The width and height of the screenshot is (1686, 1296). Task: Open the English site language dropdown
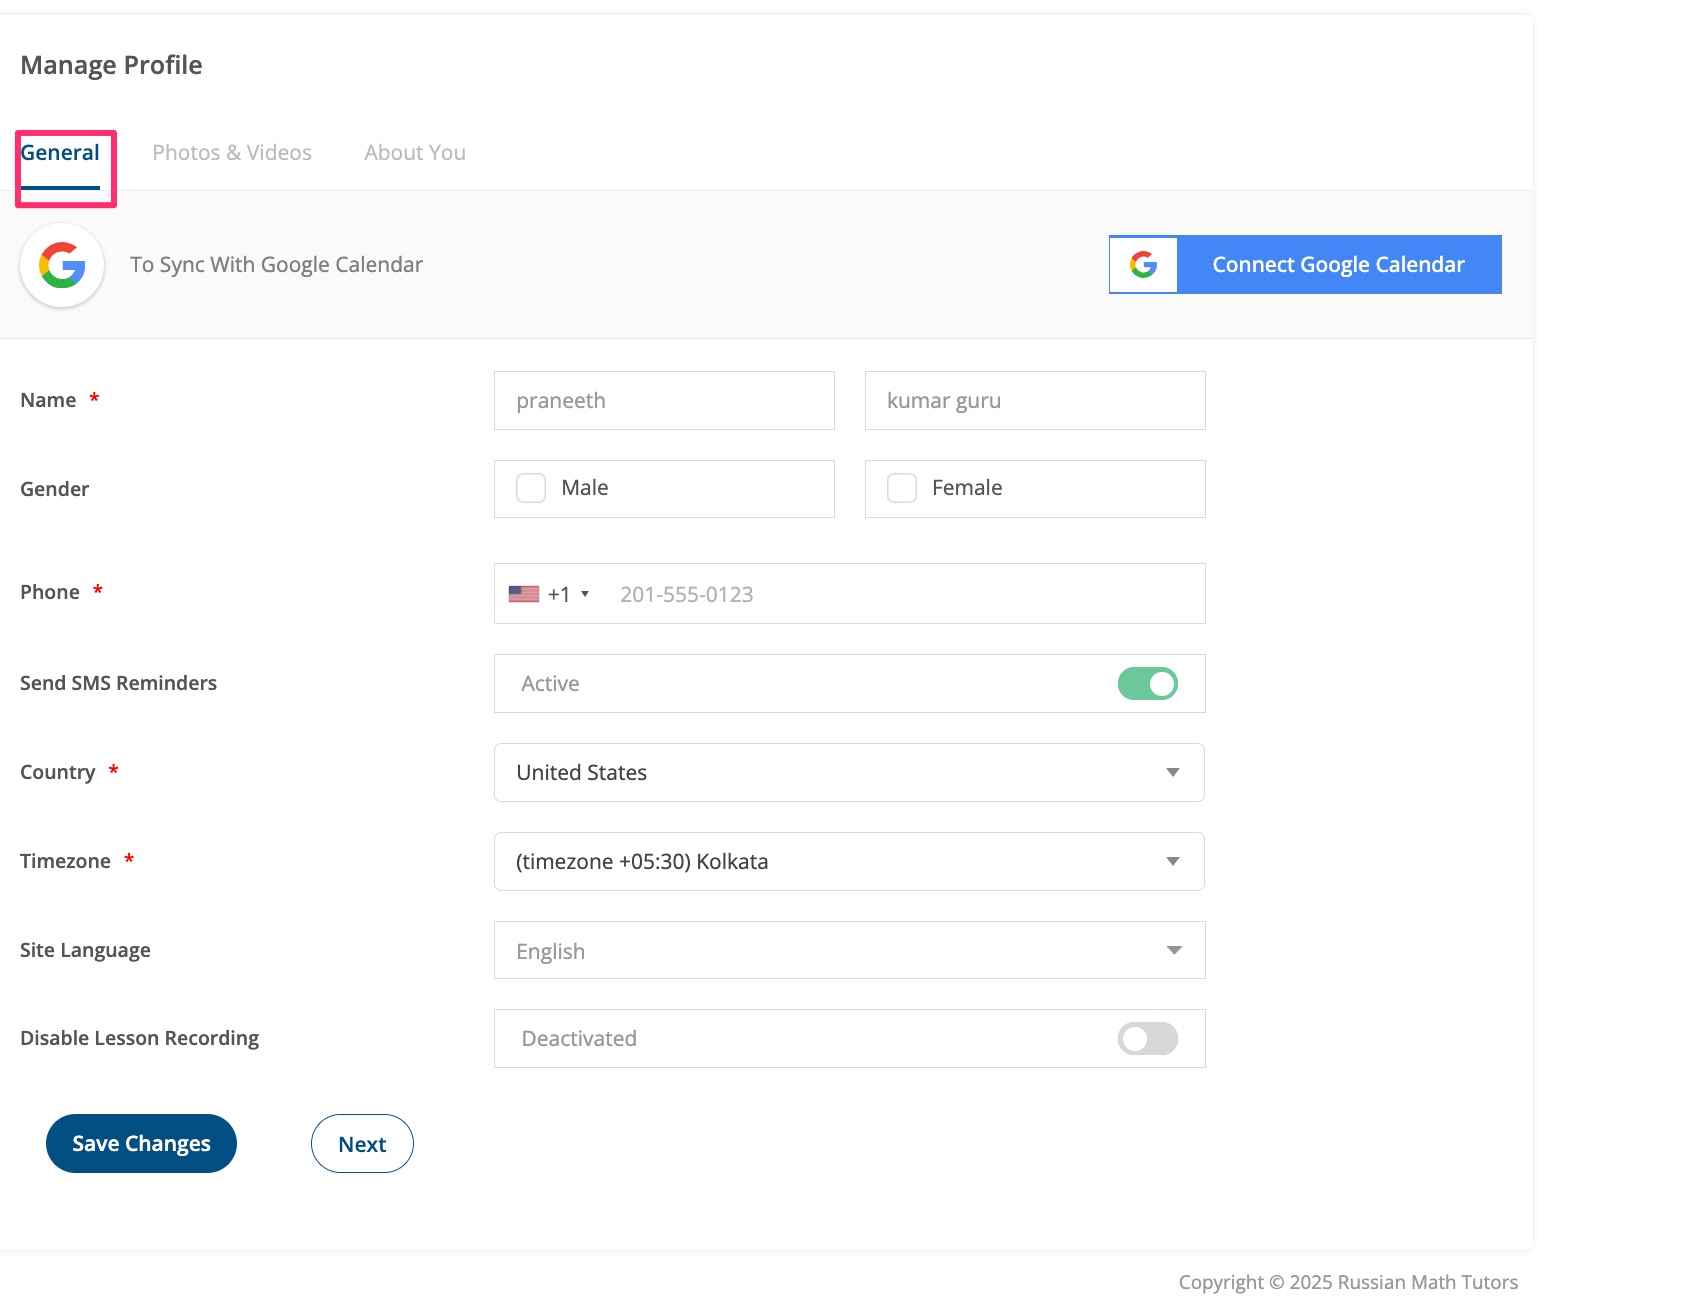pos(848,950)
